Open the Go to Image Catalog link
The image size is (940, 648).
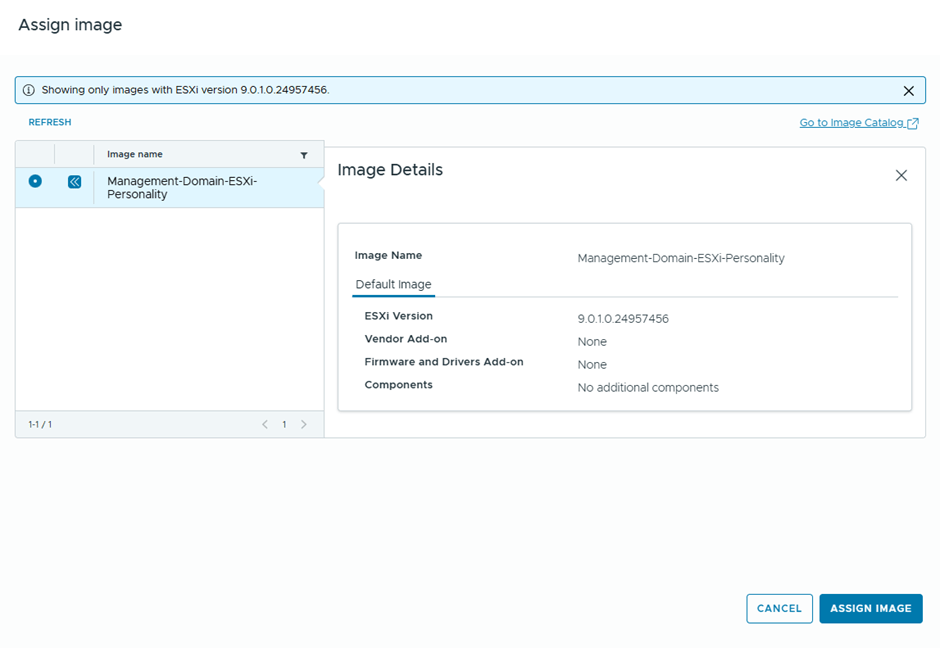[x=852, y=123]
